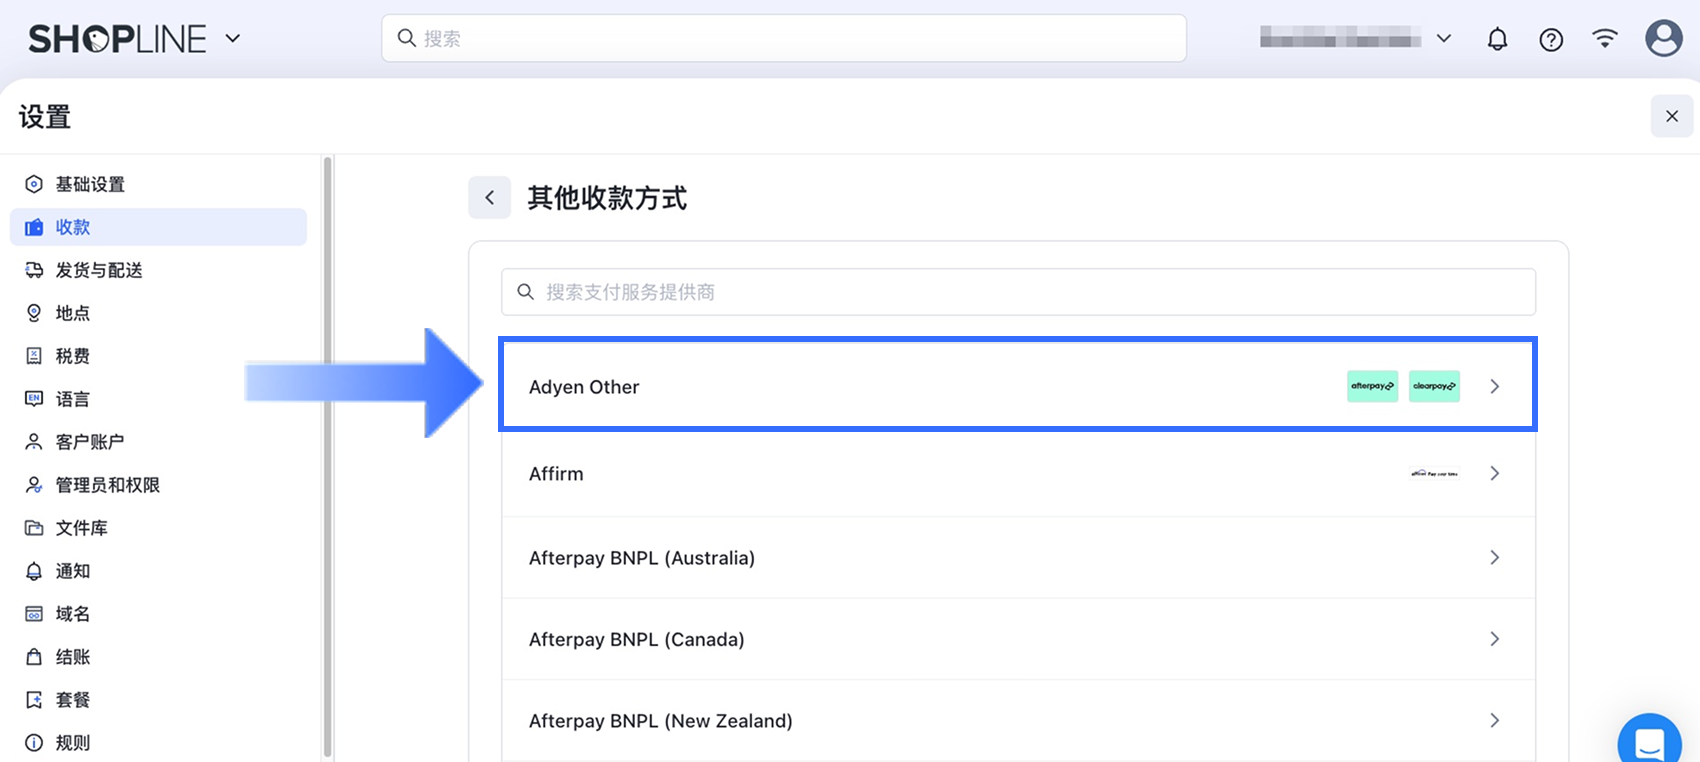Expand the Affirm row chevron

coord(1494,473)
